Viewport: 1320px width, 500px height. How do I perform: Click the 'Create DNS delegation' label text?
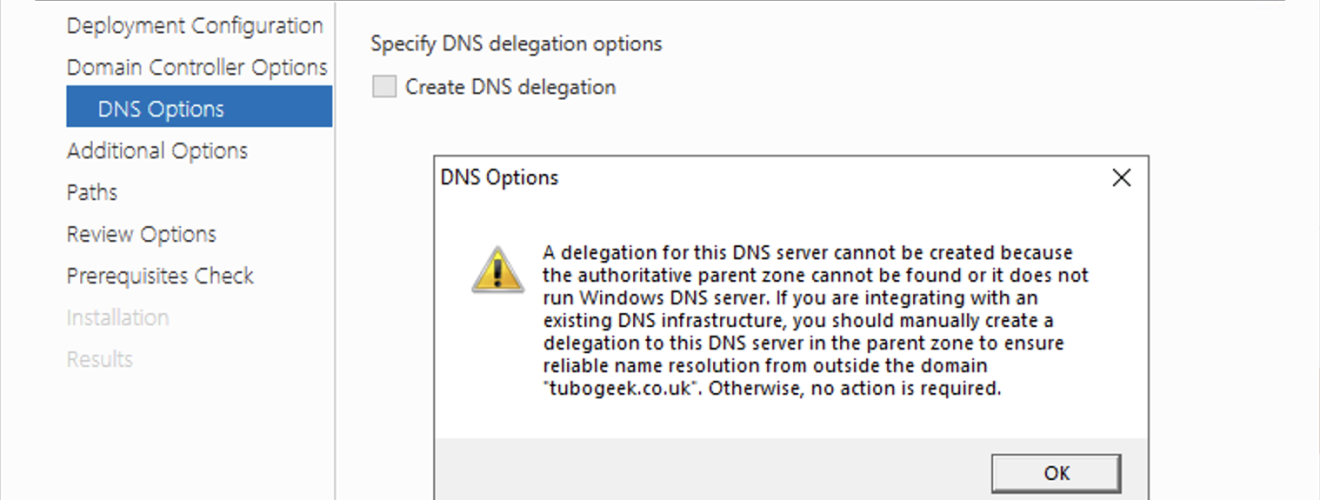[510, 87]
